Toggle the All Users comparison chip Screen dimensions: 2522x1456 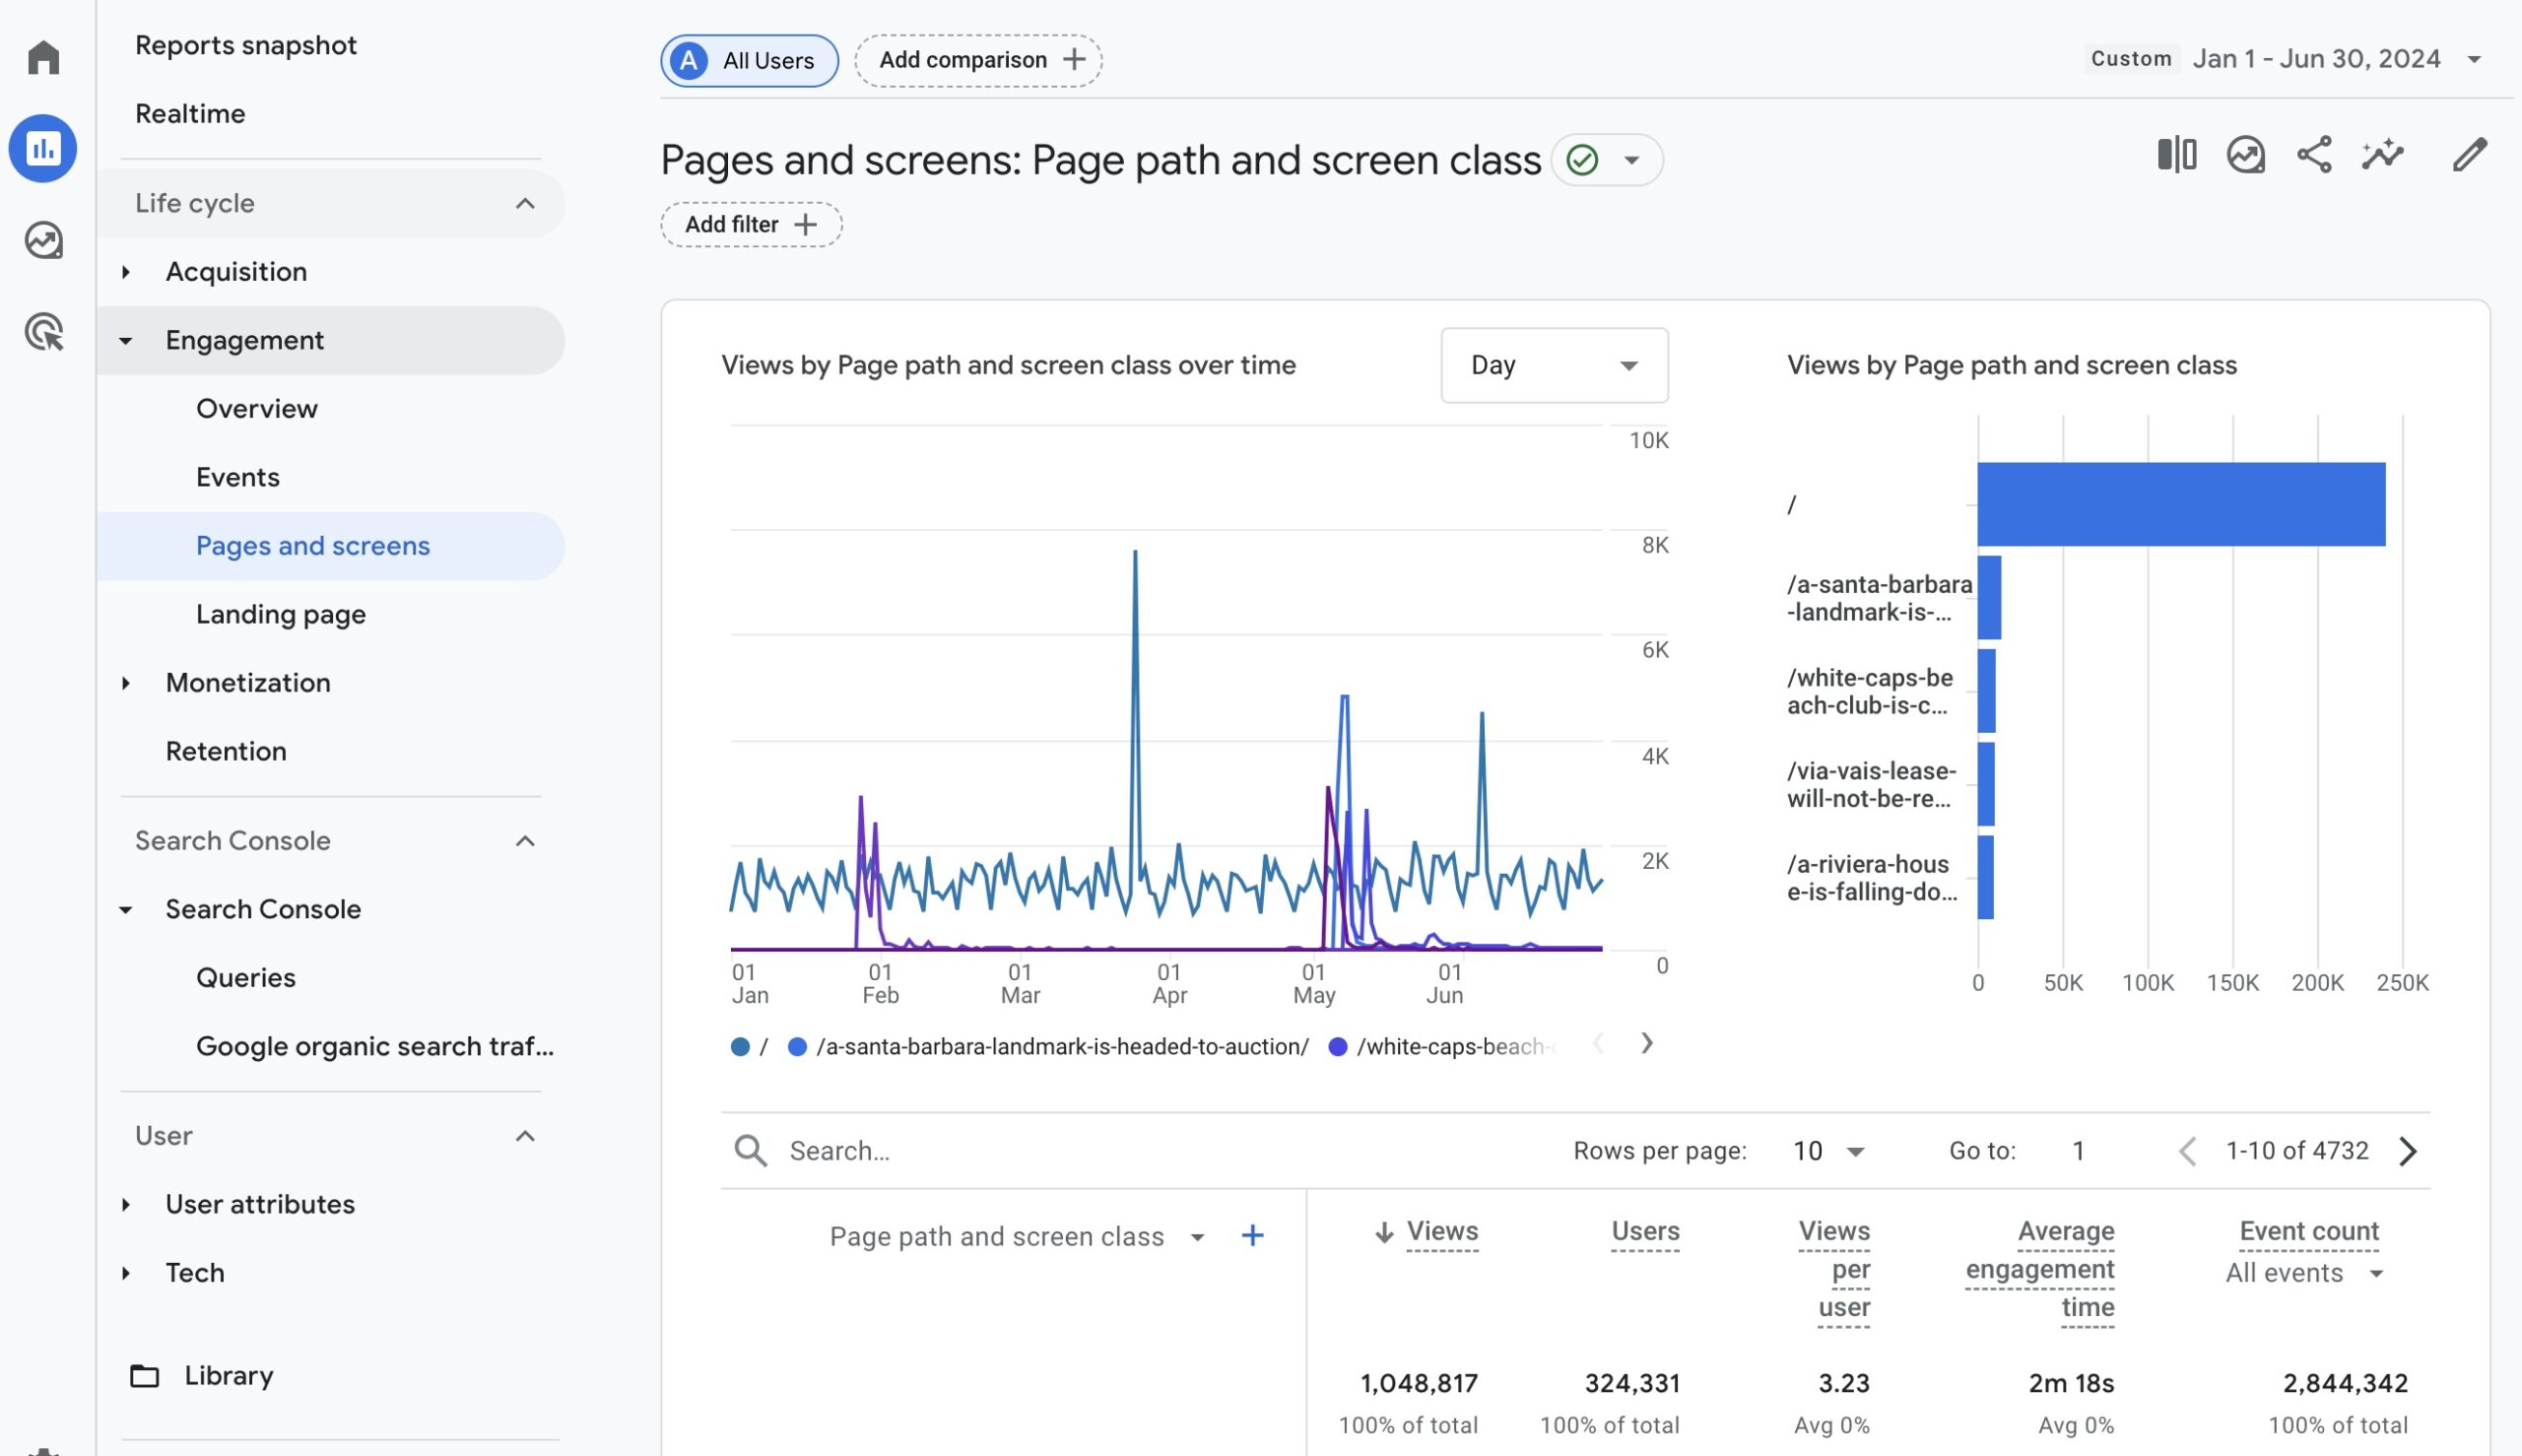[749, 61]
